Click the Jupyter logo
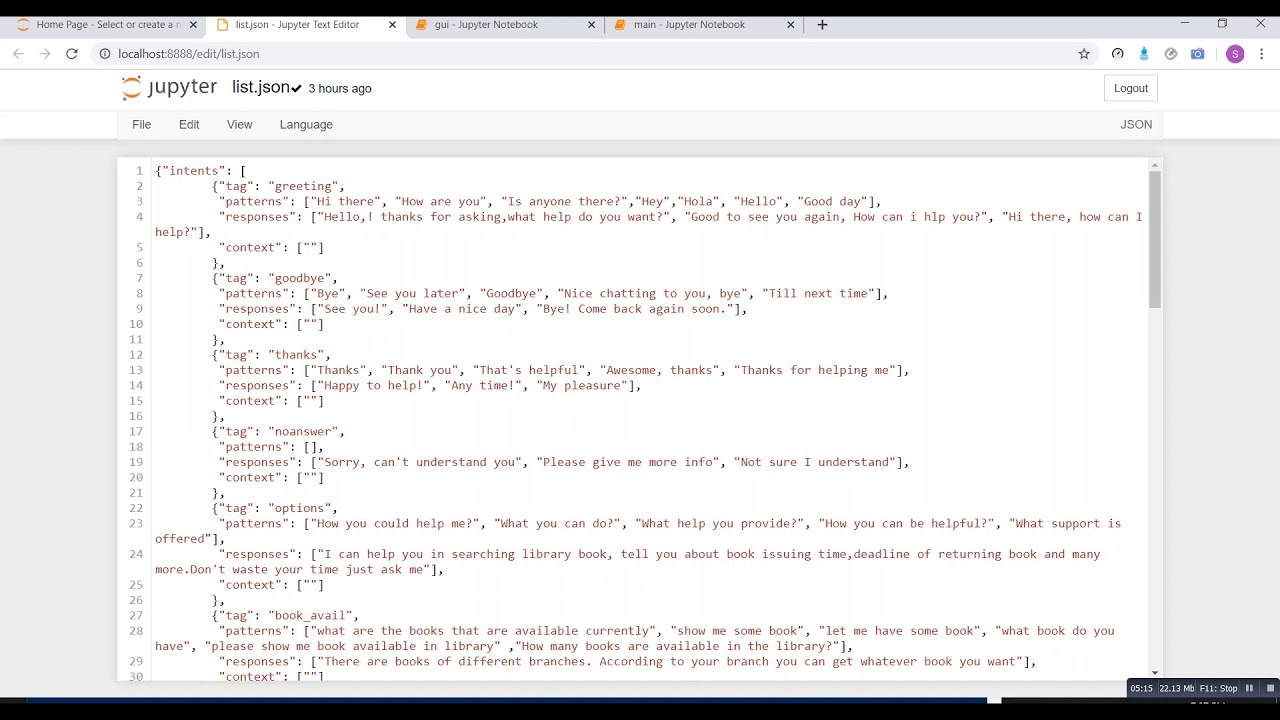The image size is (1280, 720). (x=169, y=88)
